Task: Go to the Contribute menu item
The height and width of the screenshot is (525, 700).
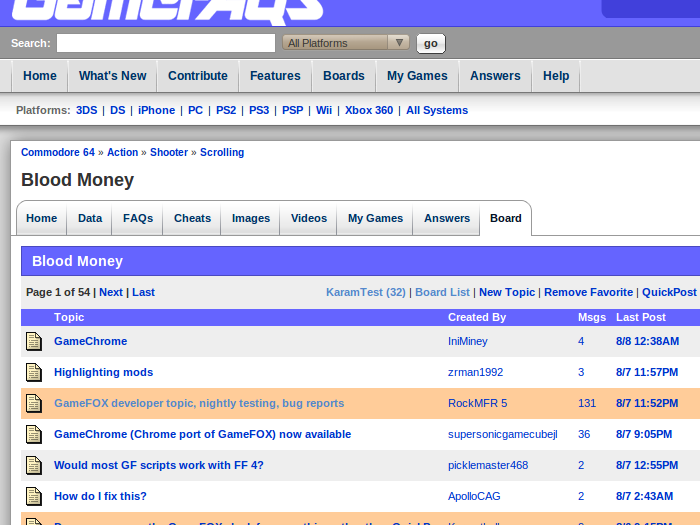Action: 198,76
